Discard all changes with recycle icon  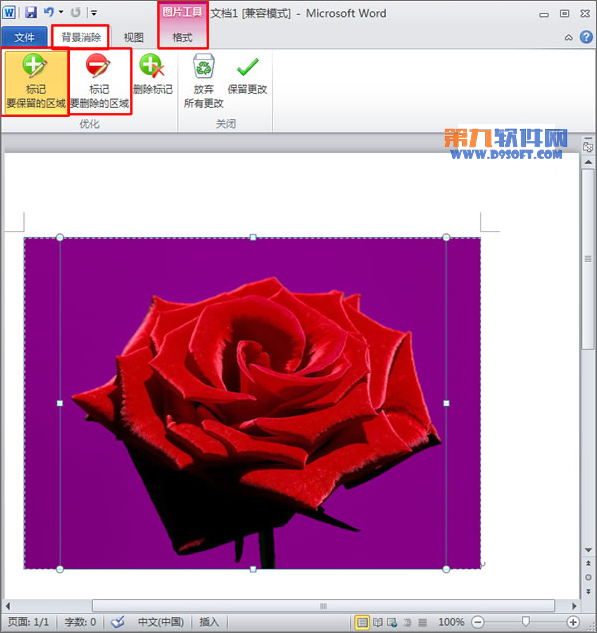(x=204, y=82)
